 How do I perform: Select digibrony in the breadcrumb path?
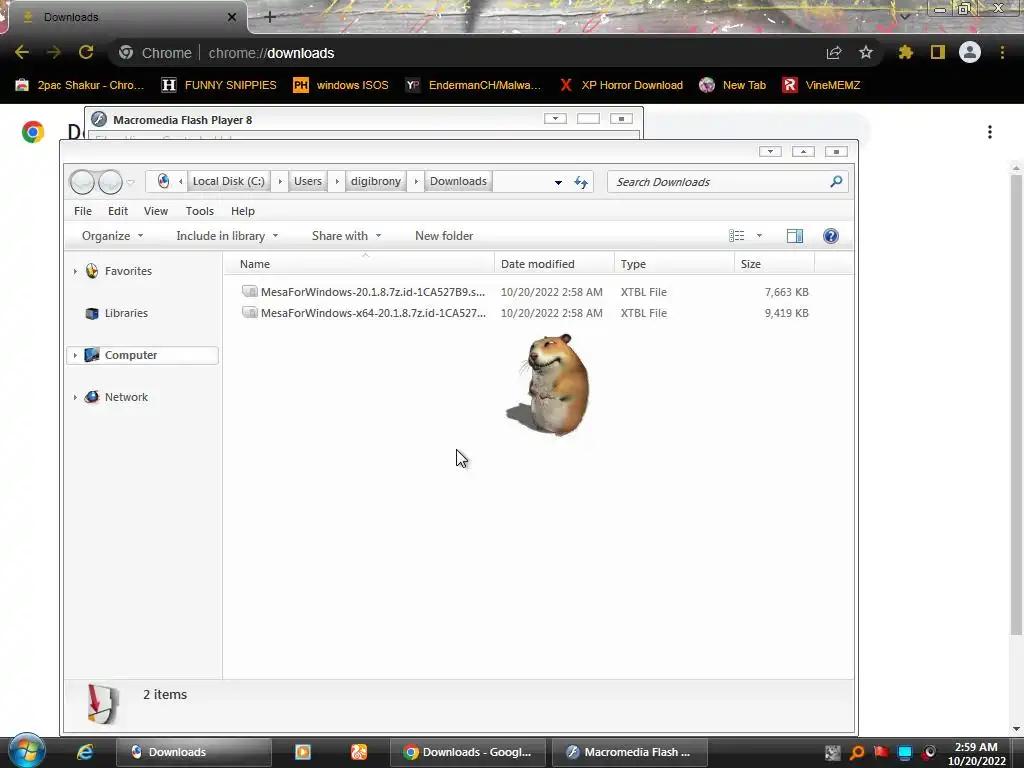tap(376, 181)
